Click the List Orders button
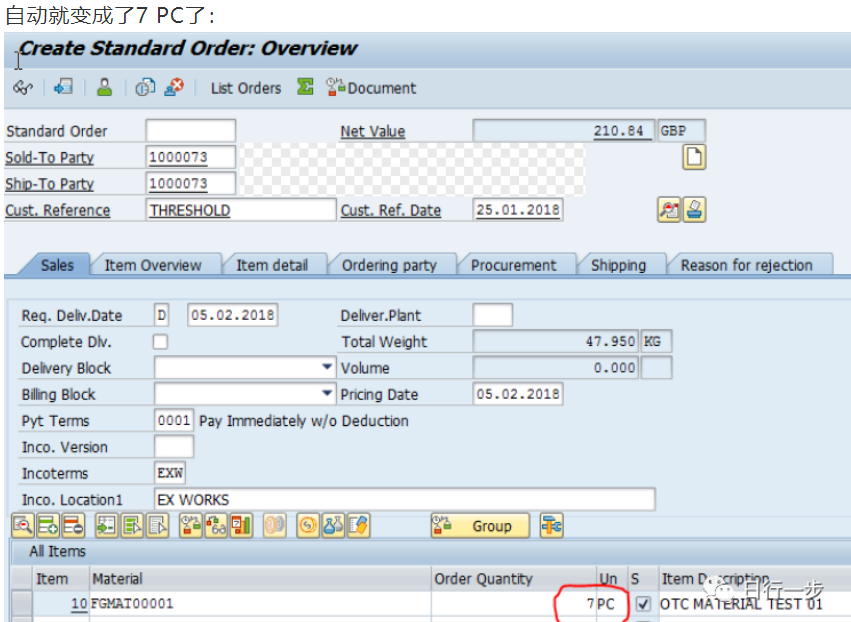The image size is (851, 622). tap(245, 88)
